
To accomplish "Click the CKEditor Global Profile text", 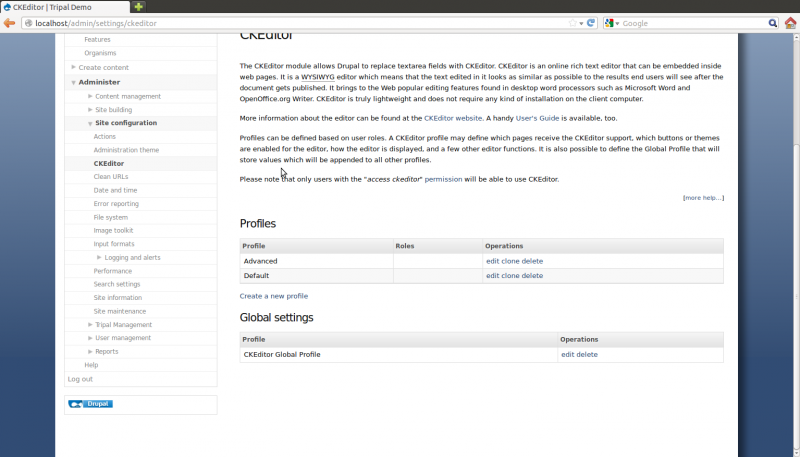I will click(x=282, y=354).
